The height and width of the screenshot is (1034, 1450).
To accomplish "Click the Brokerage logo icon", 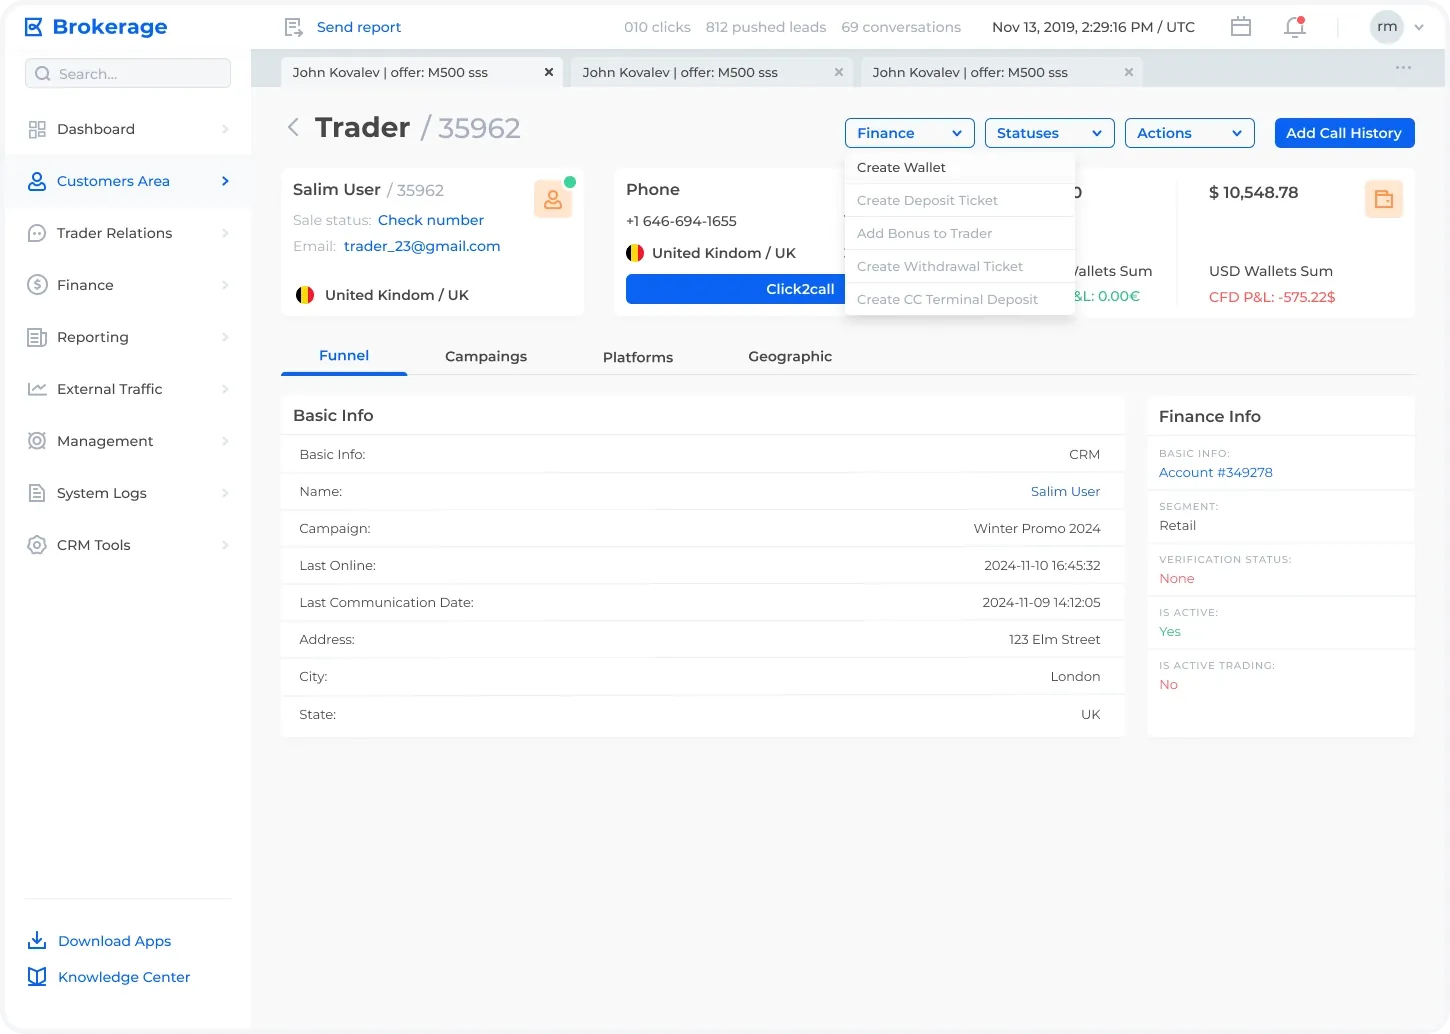I will tap(34, 27).
